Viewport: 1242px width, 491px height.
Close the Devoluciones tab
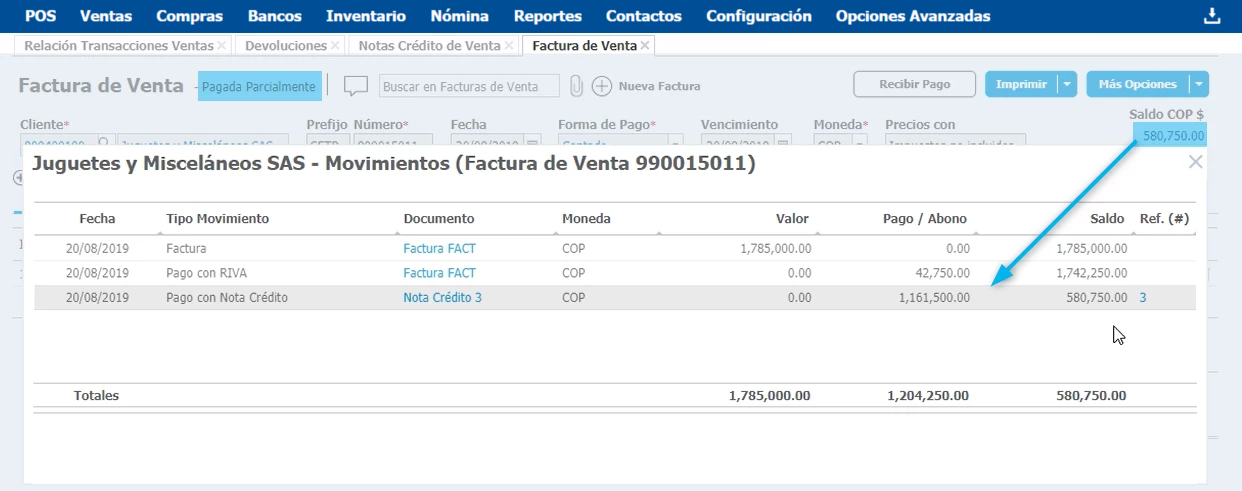[335, 46]
